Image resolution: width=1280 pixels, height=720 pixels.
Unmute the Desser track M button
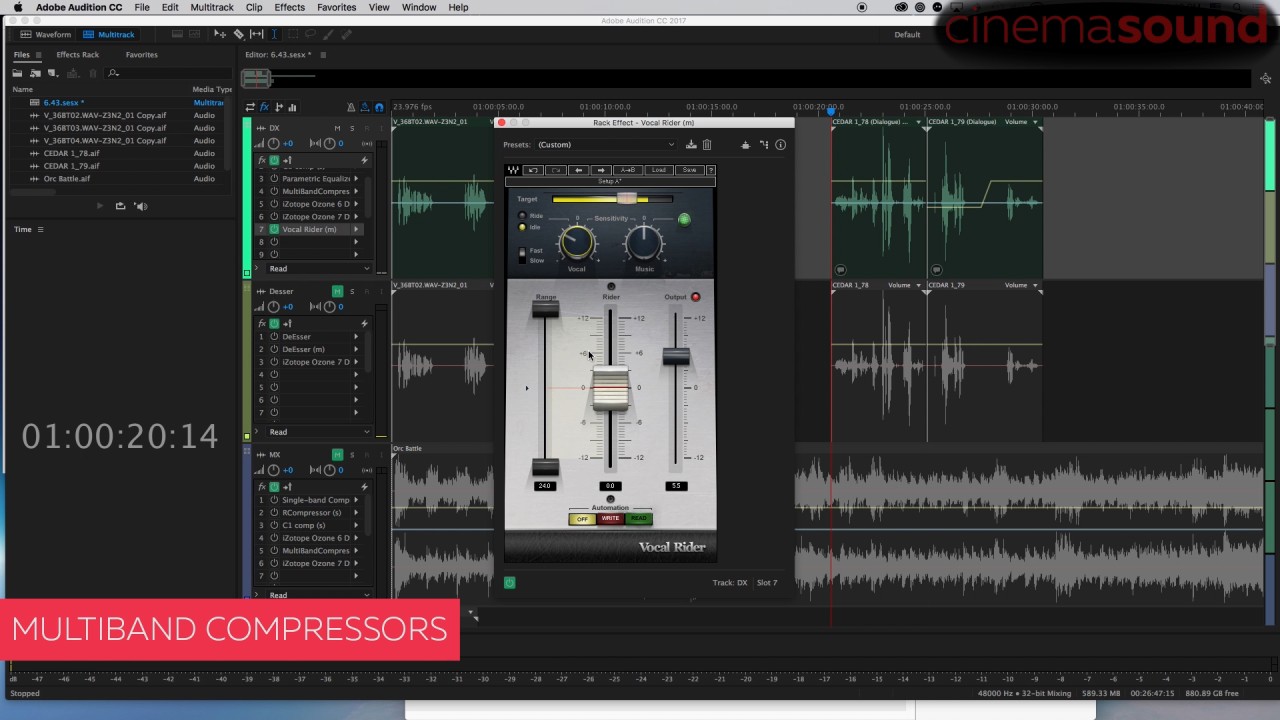337,291
